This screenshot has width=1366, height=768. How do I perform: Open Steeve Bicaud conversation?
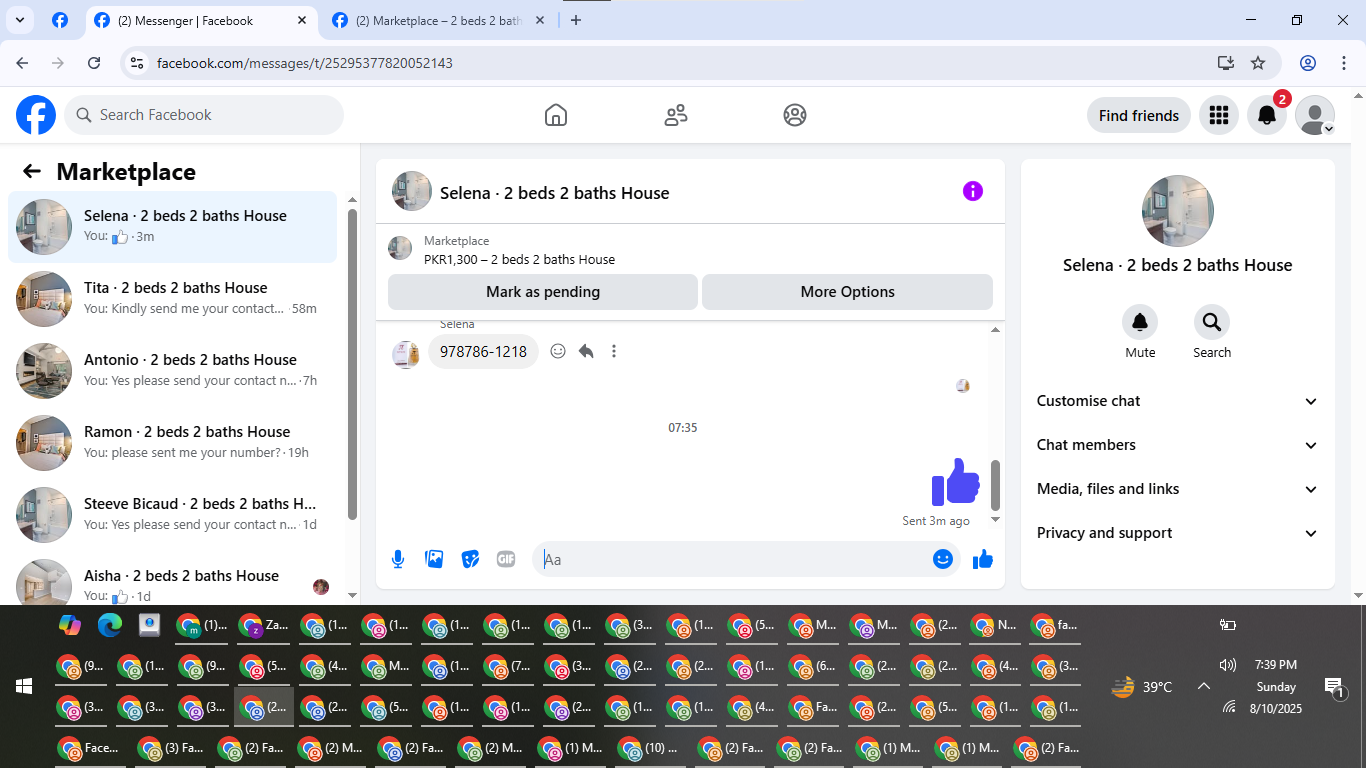(x=173, y=515)
